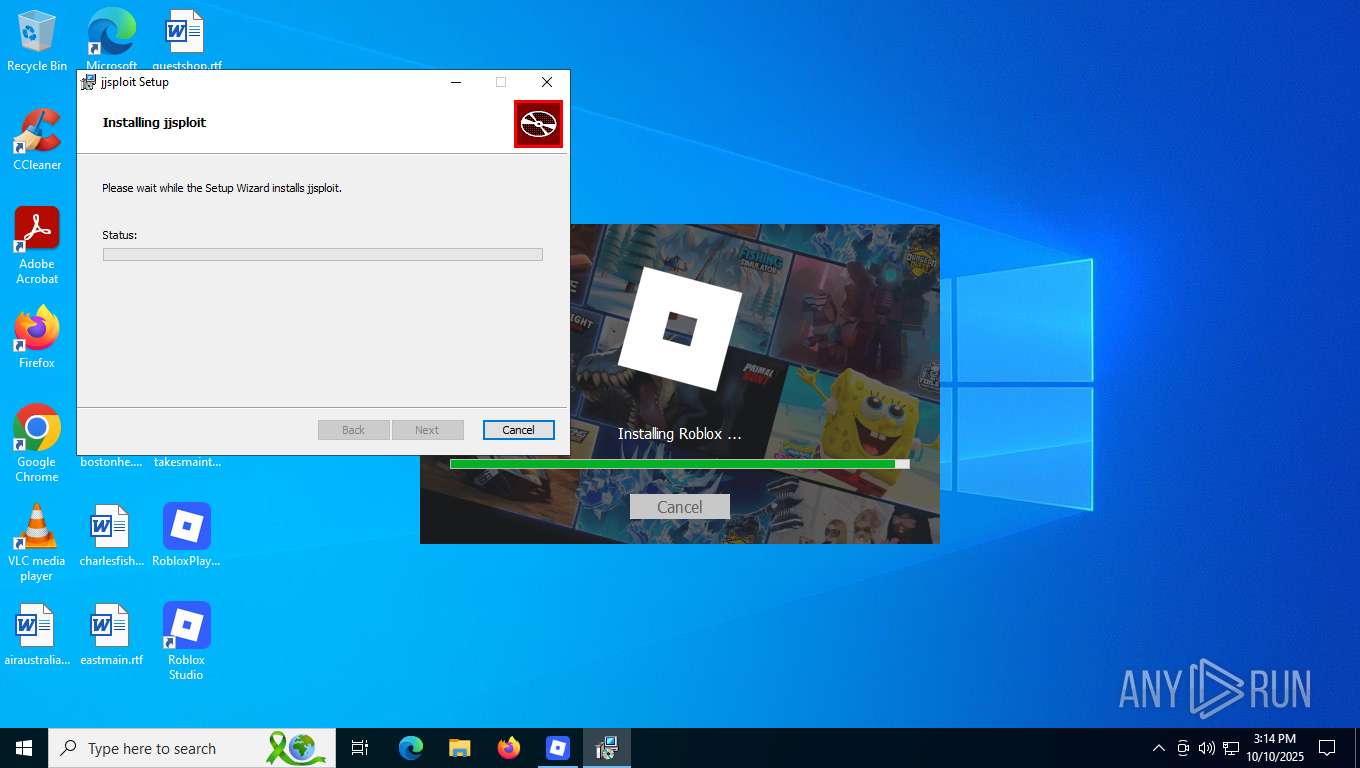Open network status in system tray

click(1231, 748)
